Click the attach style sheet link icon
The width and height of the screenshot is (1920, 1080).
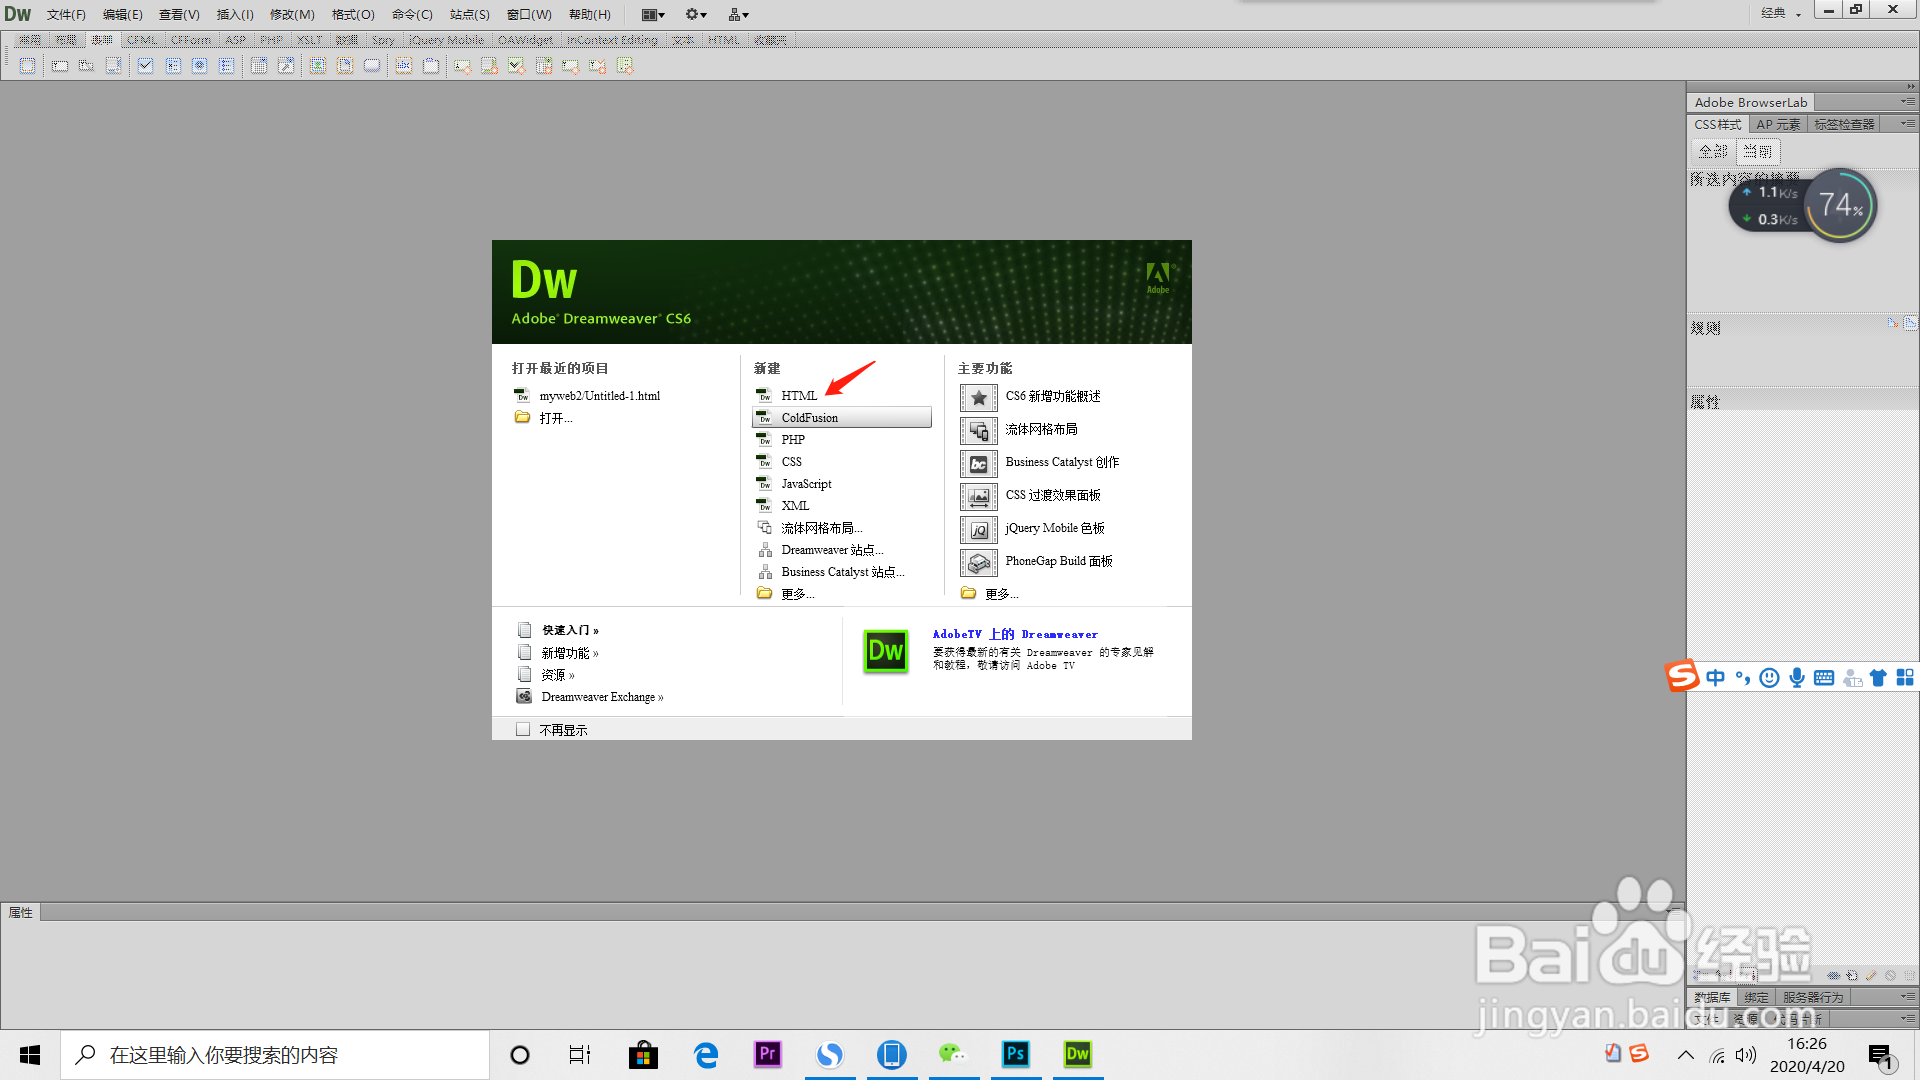tap(1834, 976)
